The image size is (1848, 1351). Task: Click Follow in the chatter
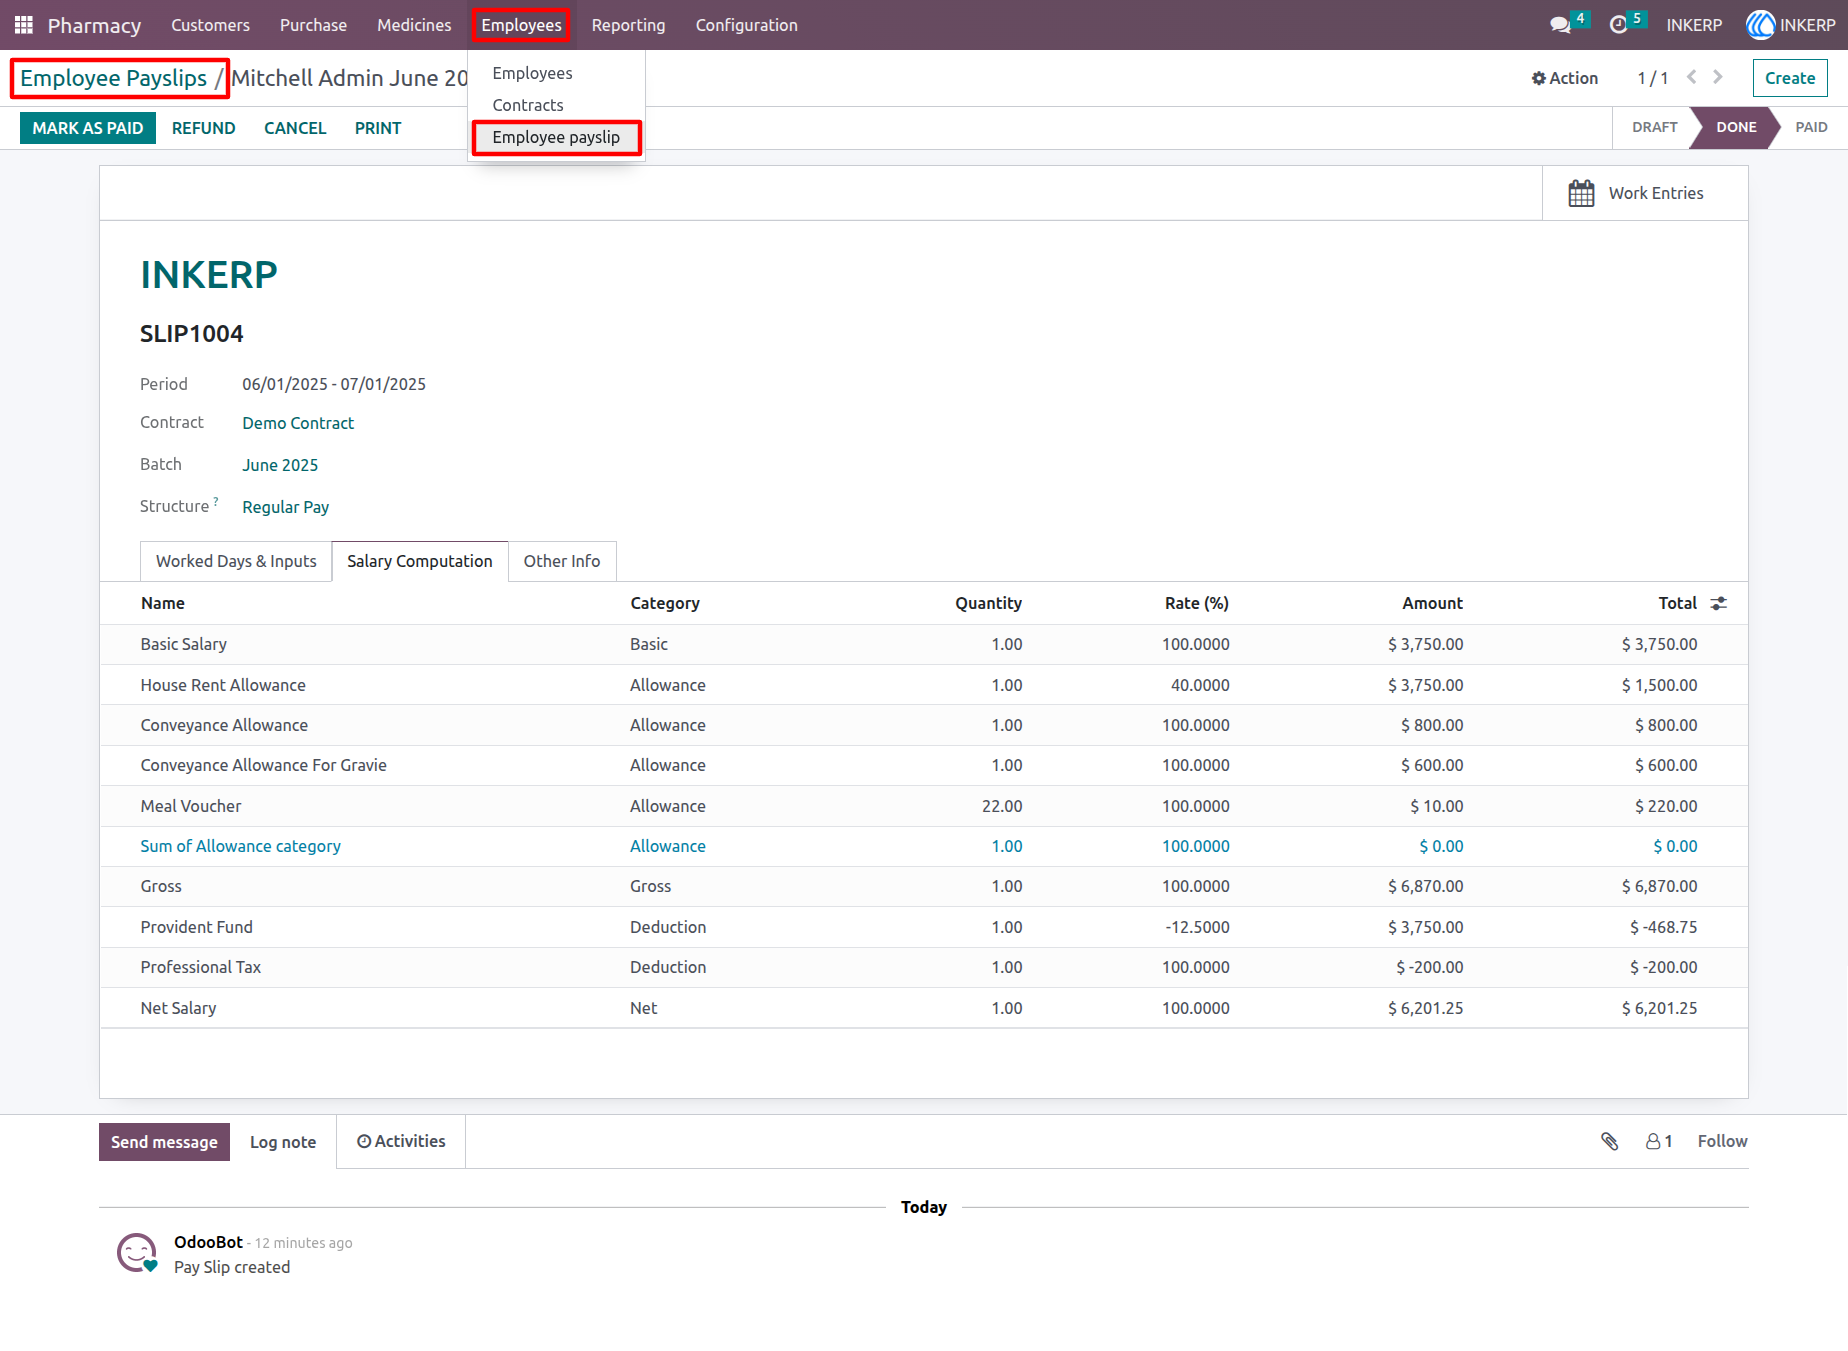[x=1722, y=1141]
